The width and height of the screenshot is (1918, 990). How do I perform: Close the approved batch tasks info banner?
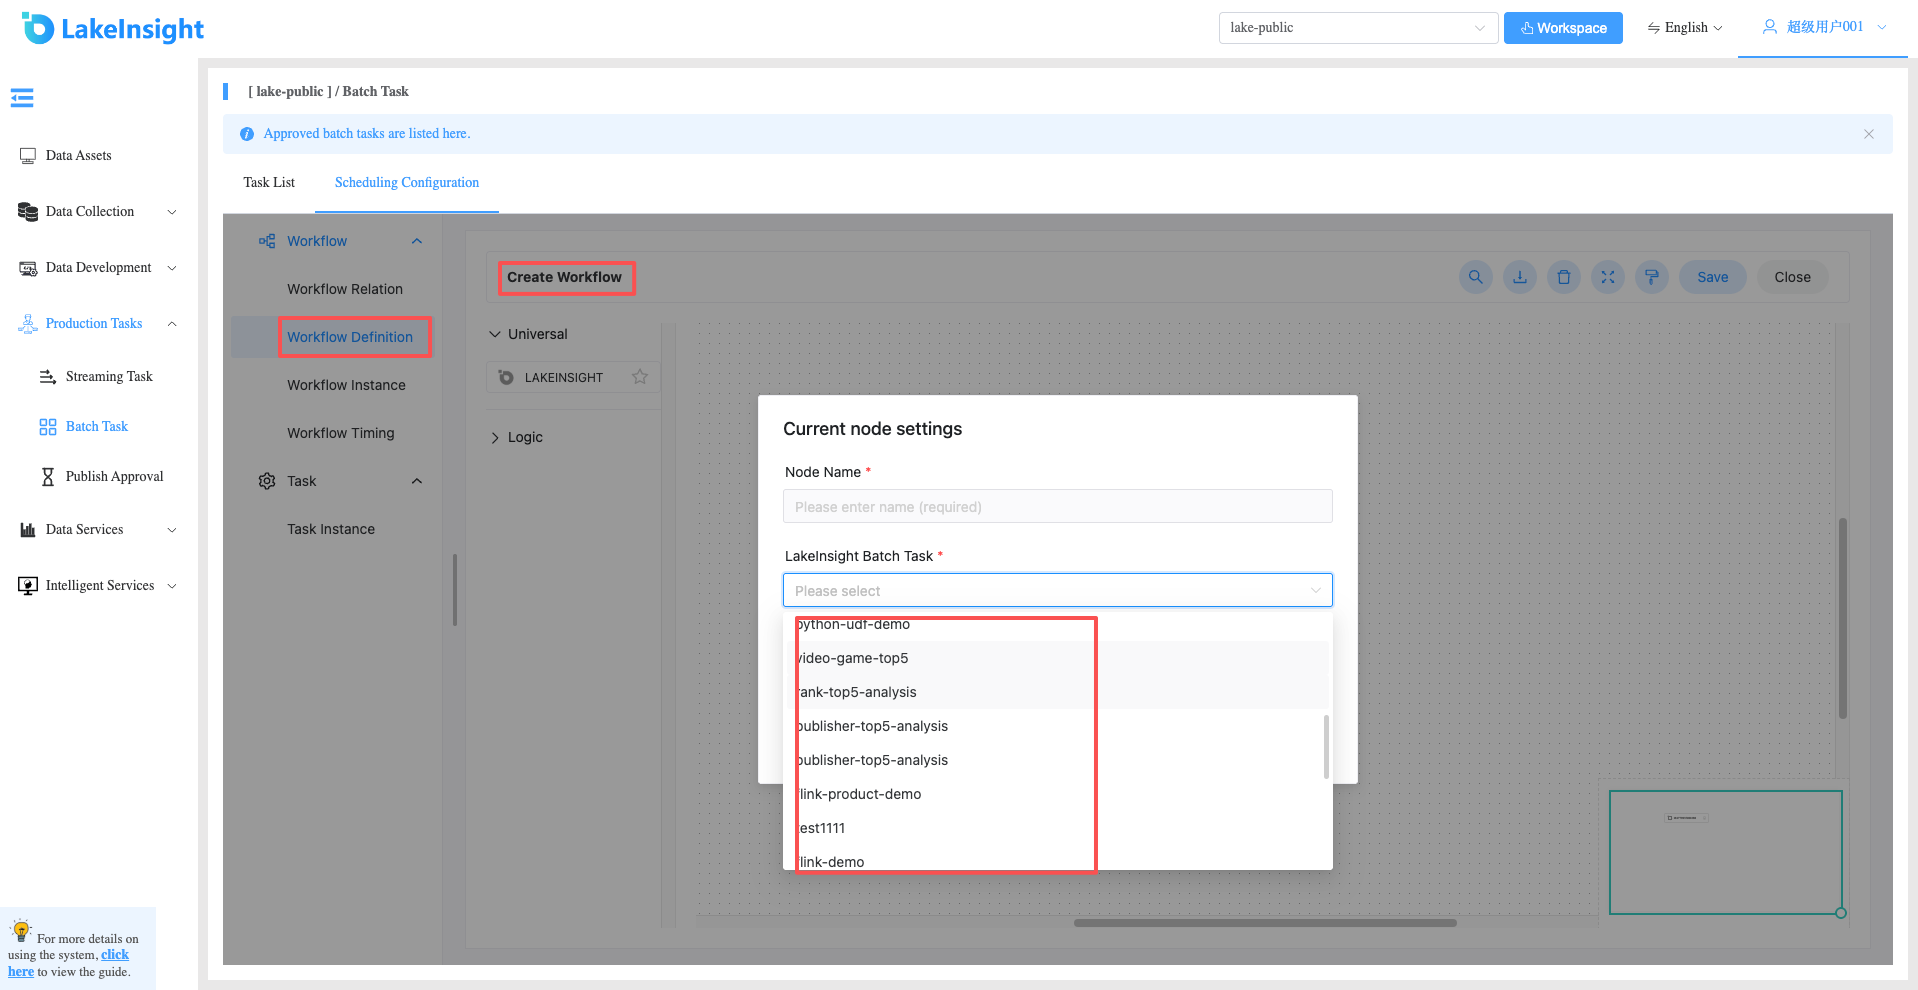(x=1868, y=134)
